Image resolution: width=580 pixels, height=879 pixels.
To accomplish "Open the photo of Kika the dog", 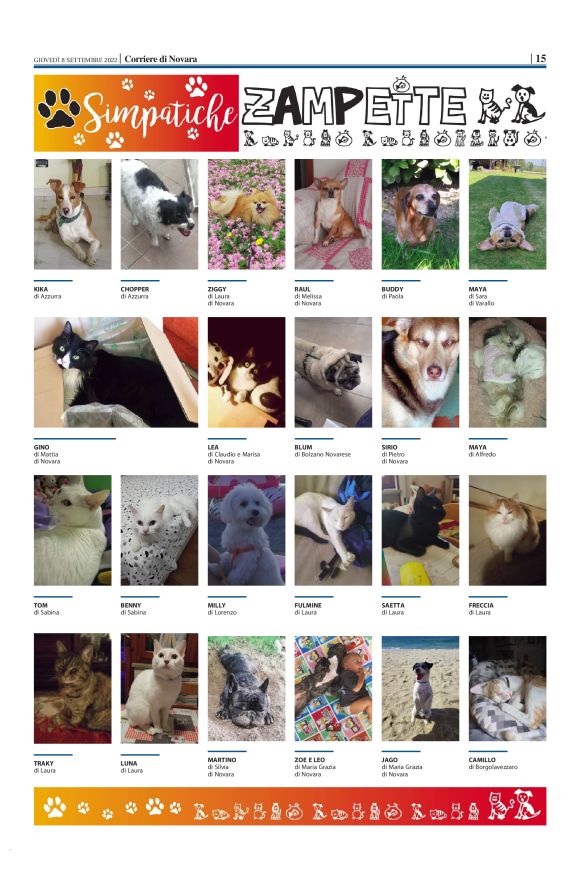I will tap(72, 214).
